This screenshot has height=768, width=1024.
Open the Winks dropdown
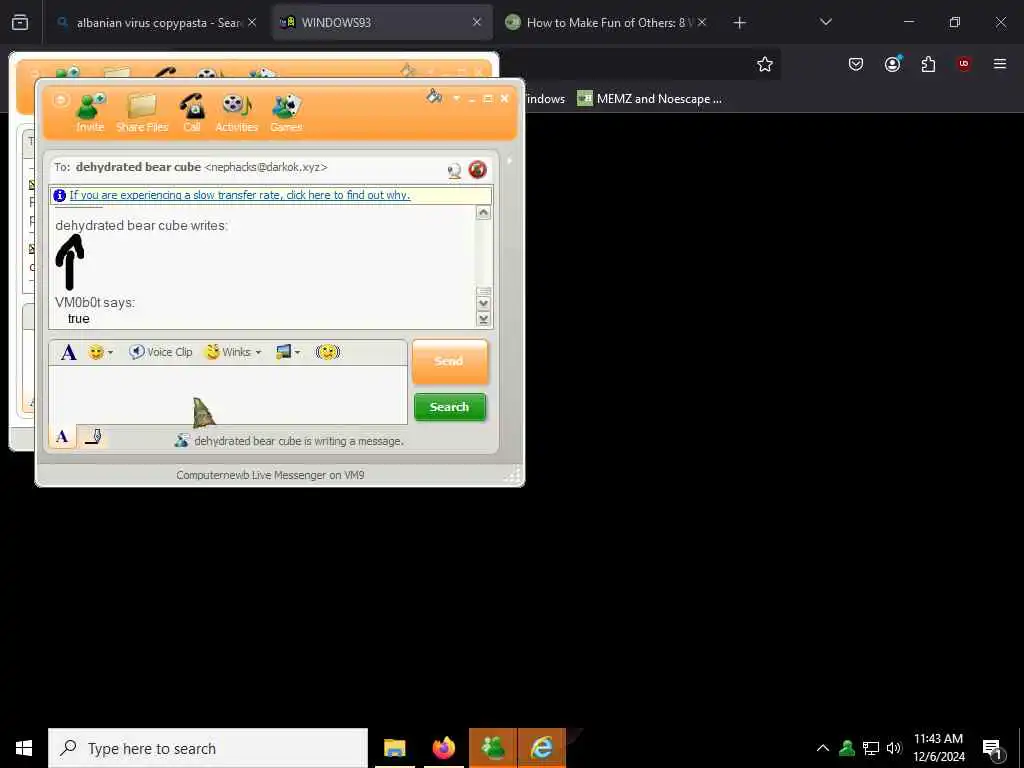(x=233, y=353)
